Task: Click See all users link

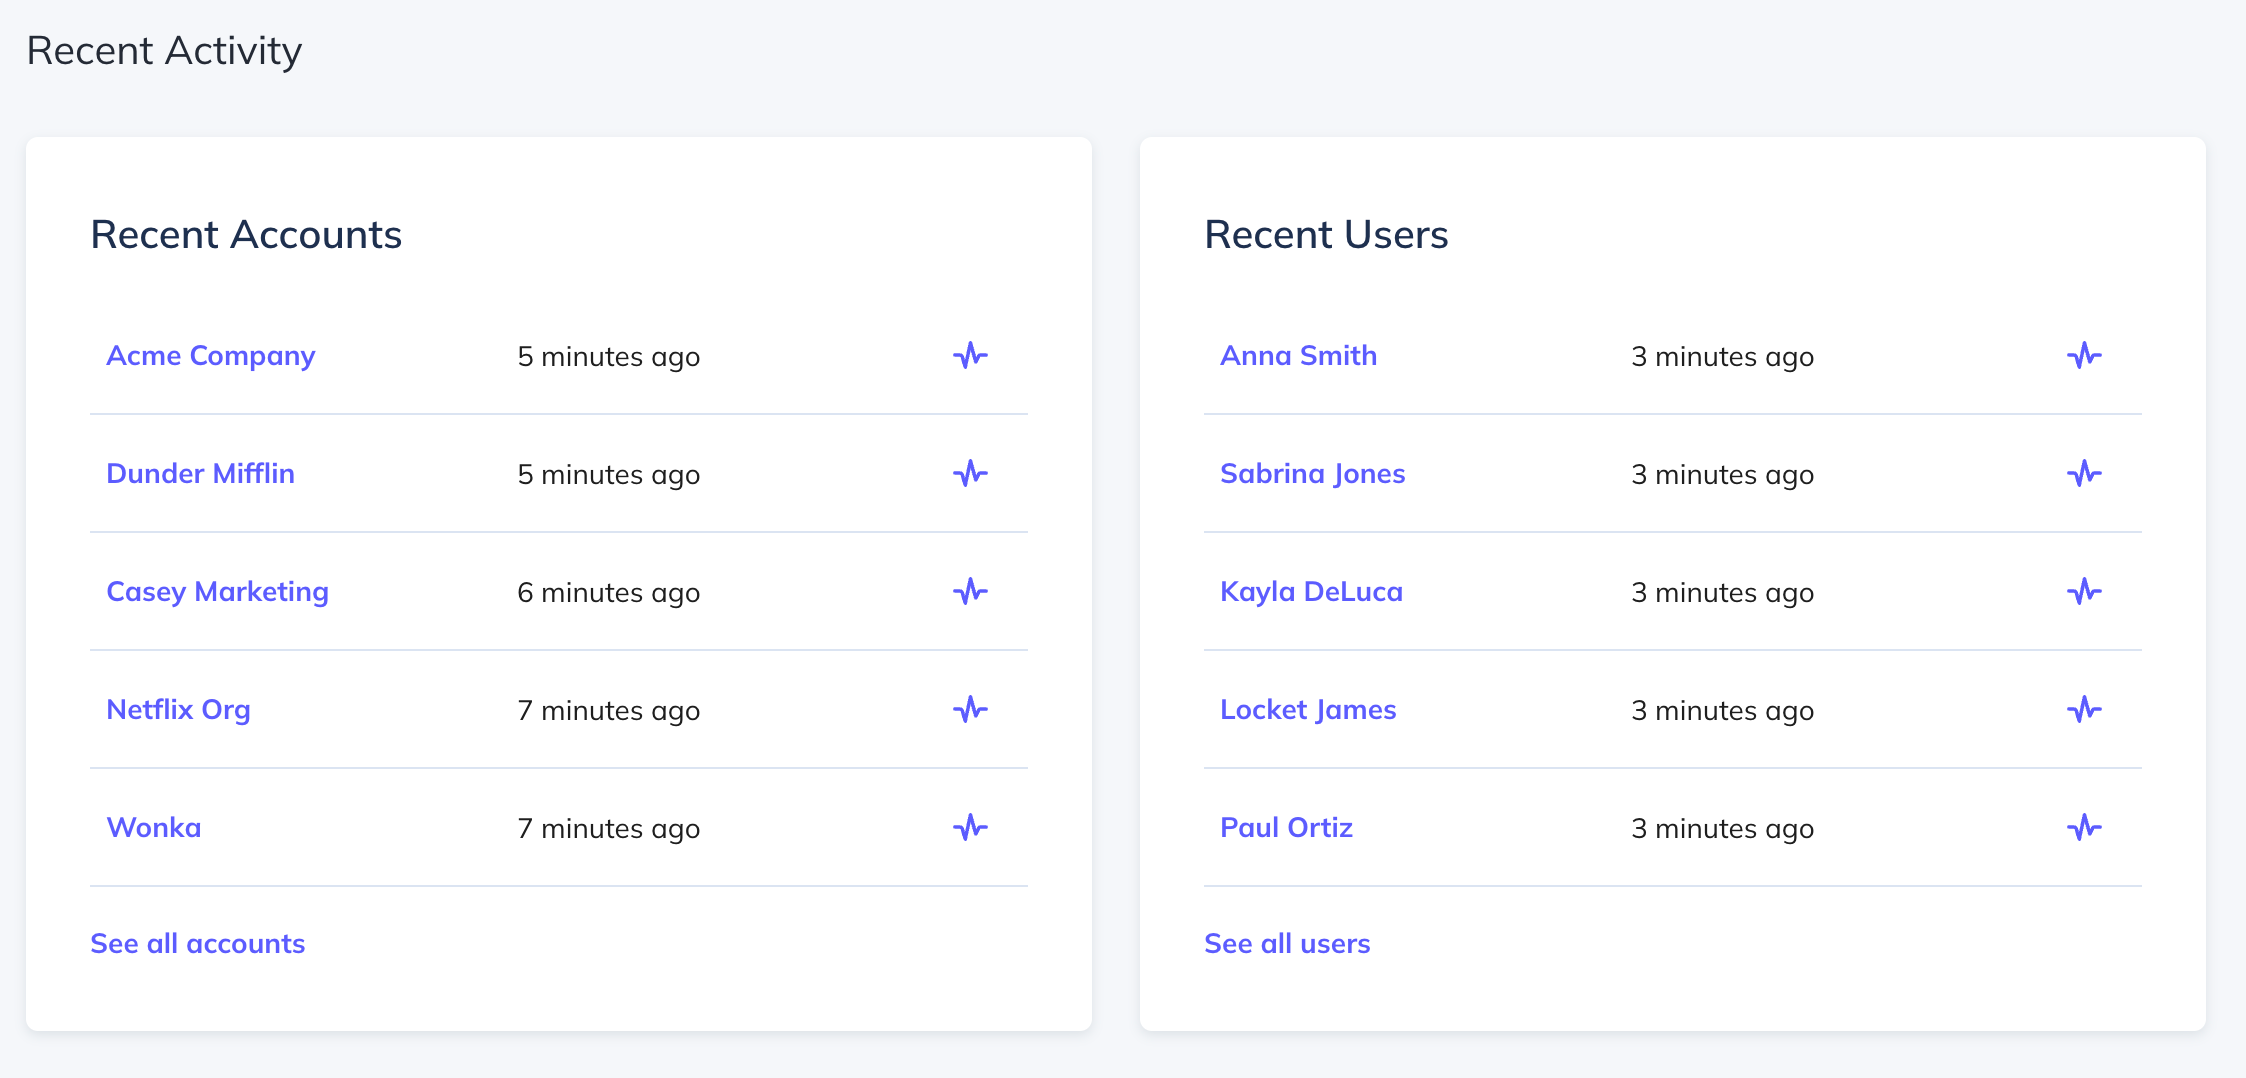Action: point(1287,944)
